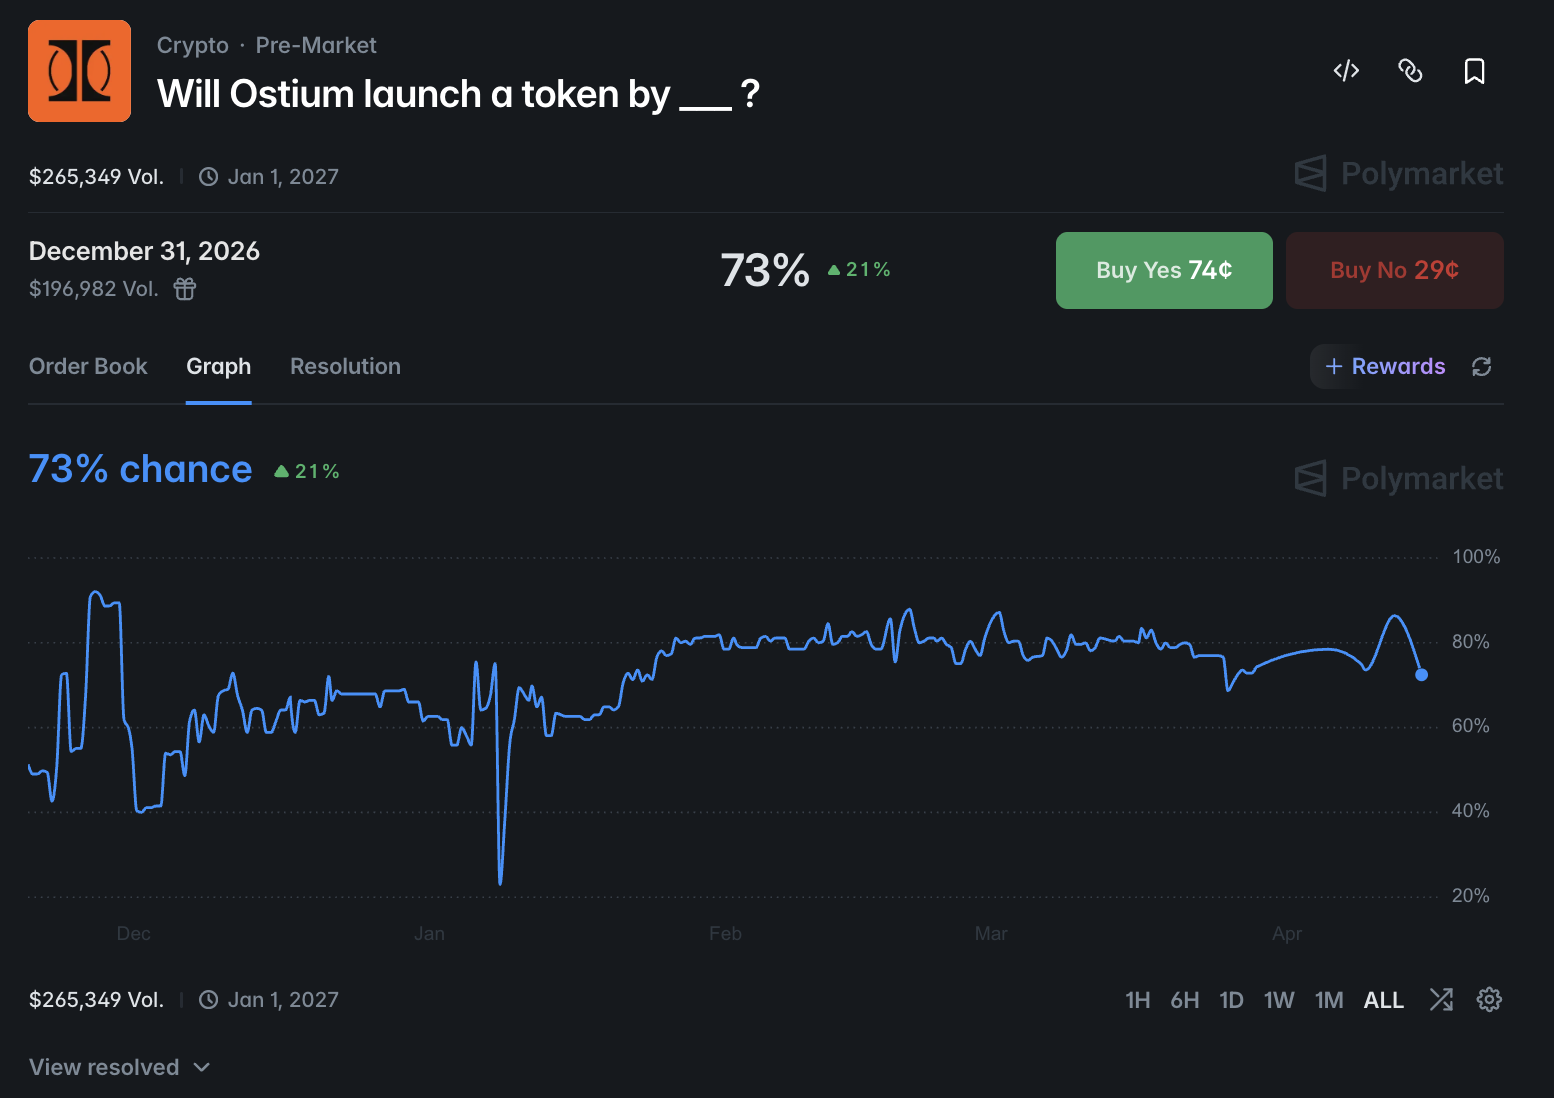The width and height of the screenshot is (1554, 1098).
Task: Click Buy Yes 74¢
Action: (x=1163, y=270)
